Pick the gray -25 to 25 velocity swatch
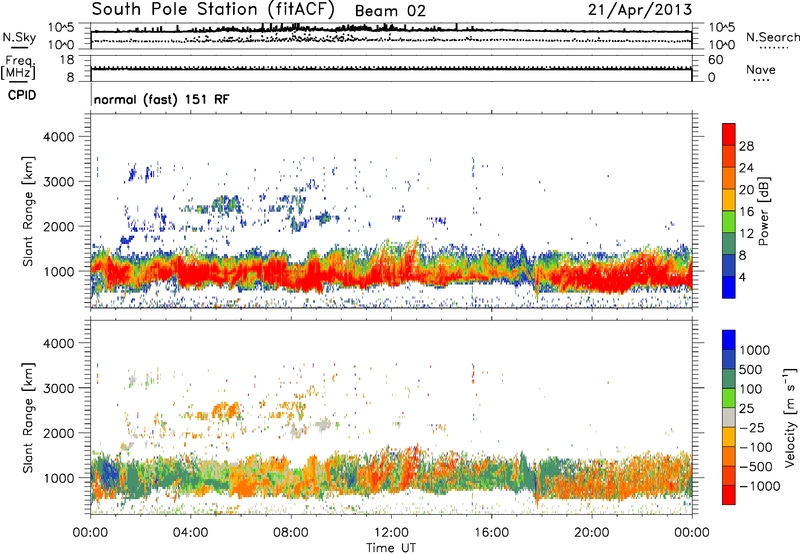 click(729, 418)
